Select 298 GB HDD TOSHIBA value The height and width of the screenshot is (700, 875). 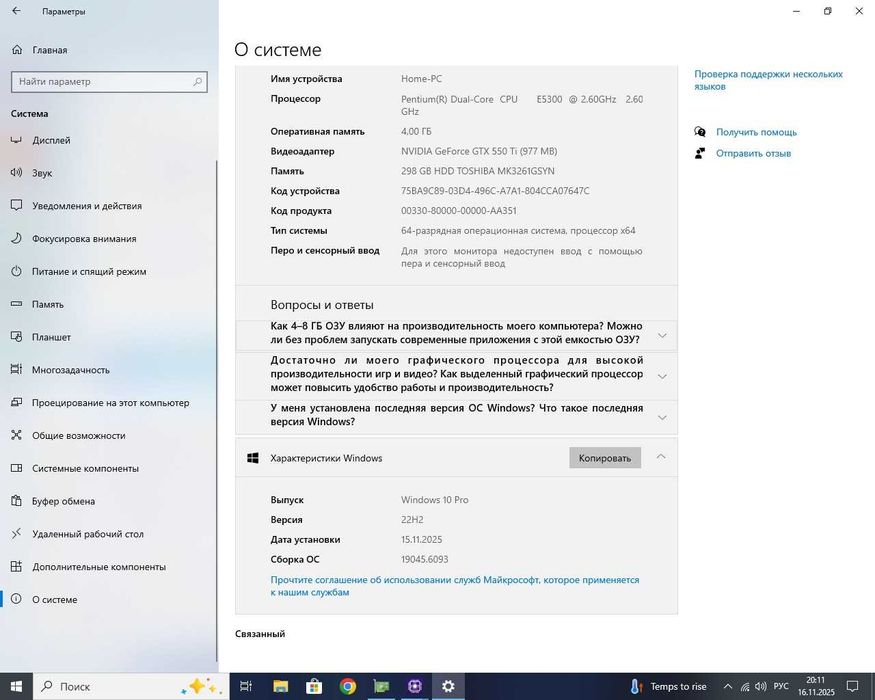coord(478,171)
